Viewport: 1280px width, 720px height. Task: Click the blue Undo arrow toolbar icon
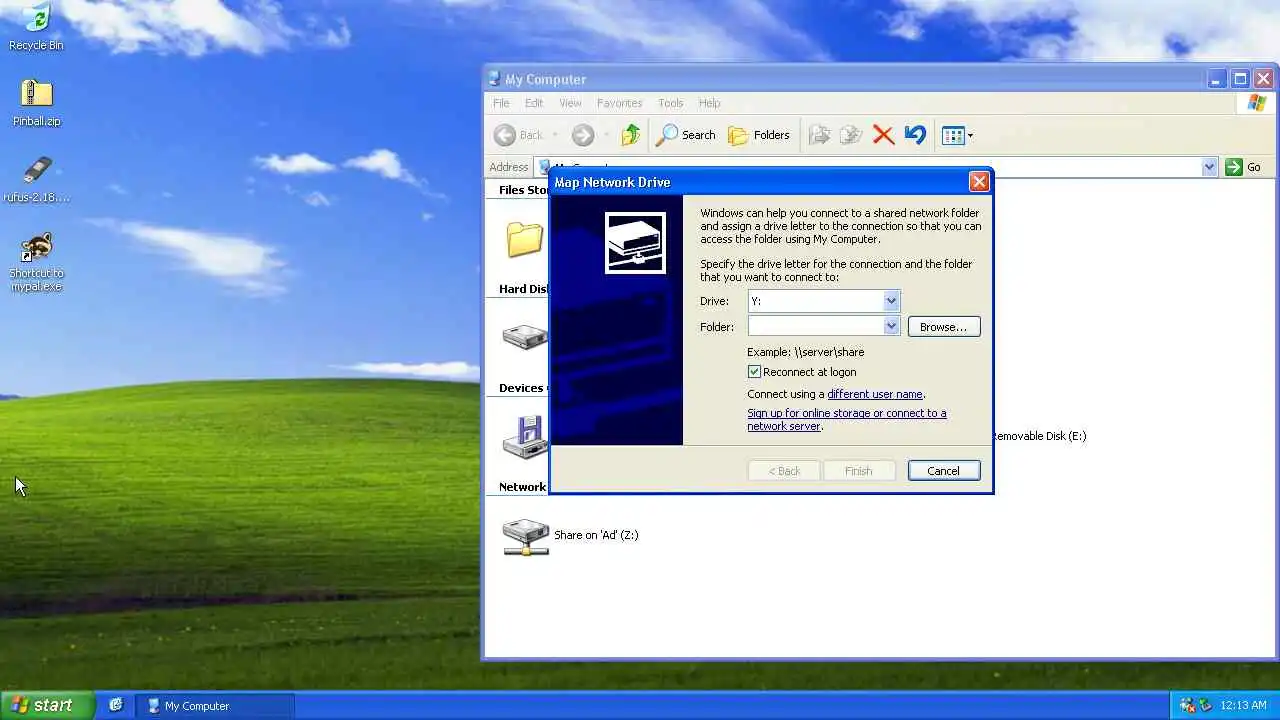(x=914, y=135)
